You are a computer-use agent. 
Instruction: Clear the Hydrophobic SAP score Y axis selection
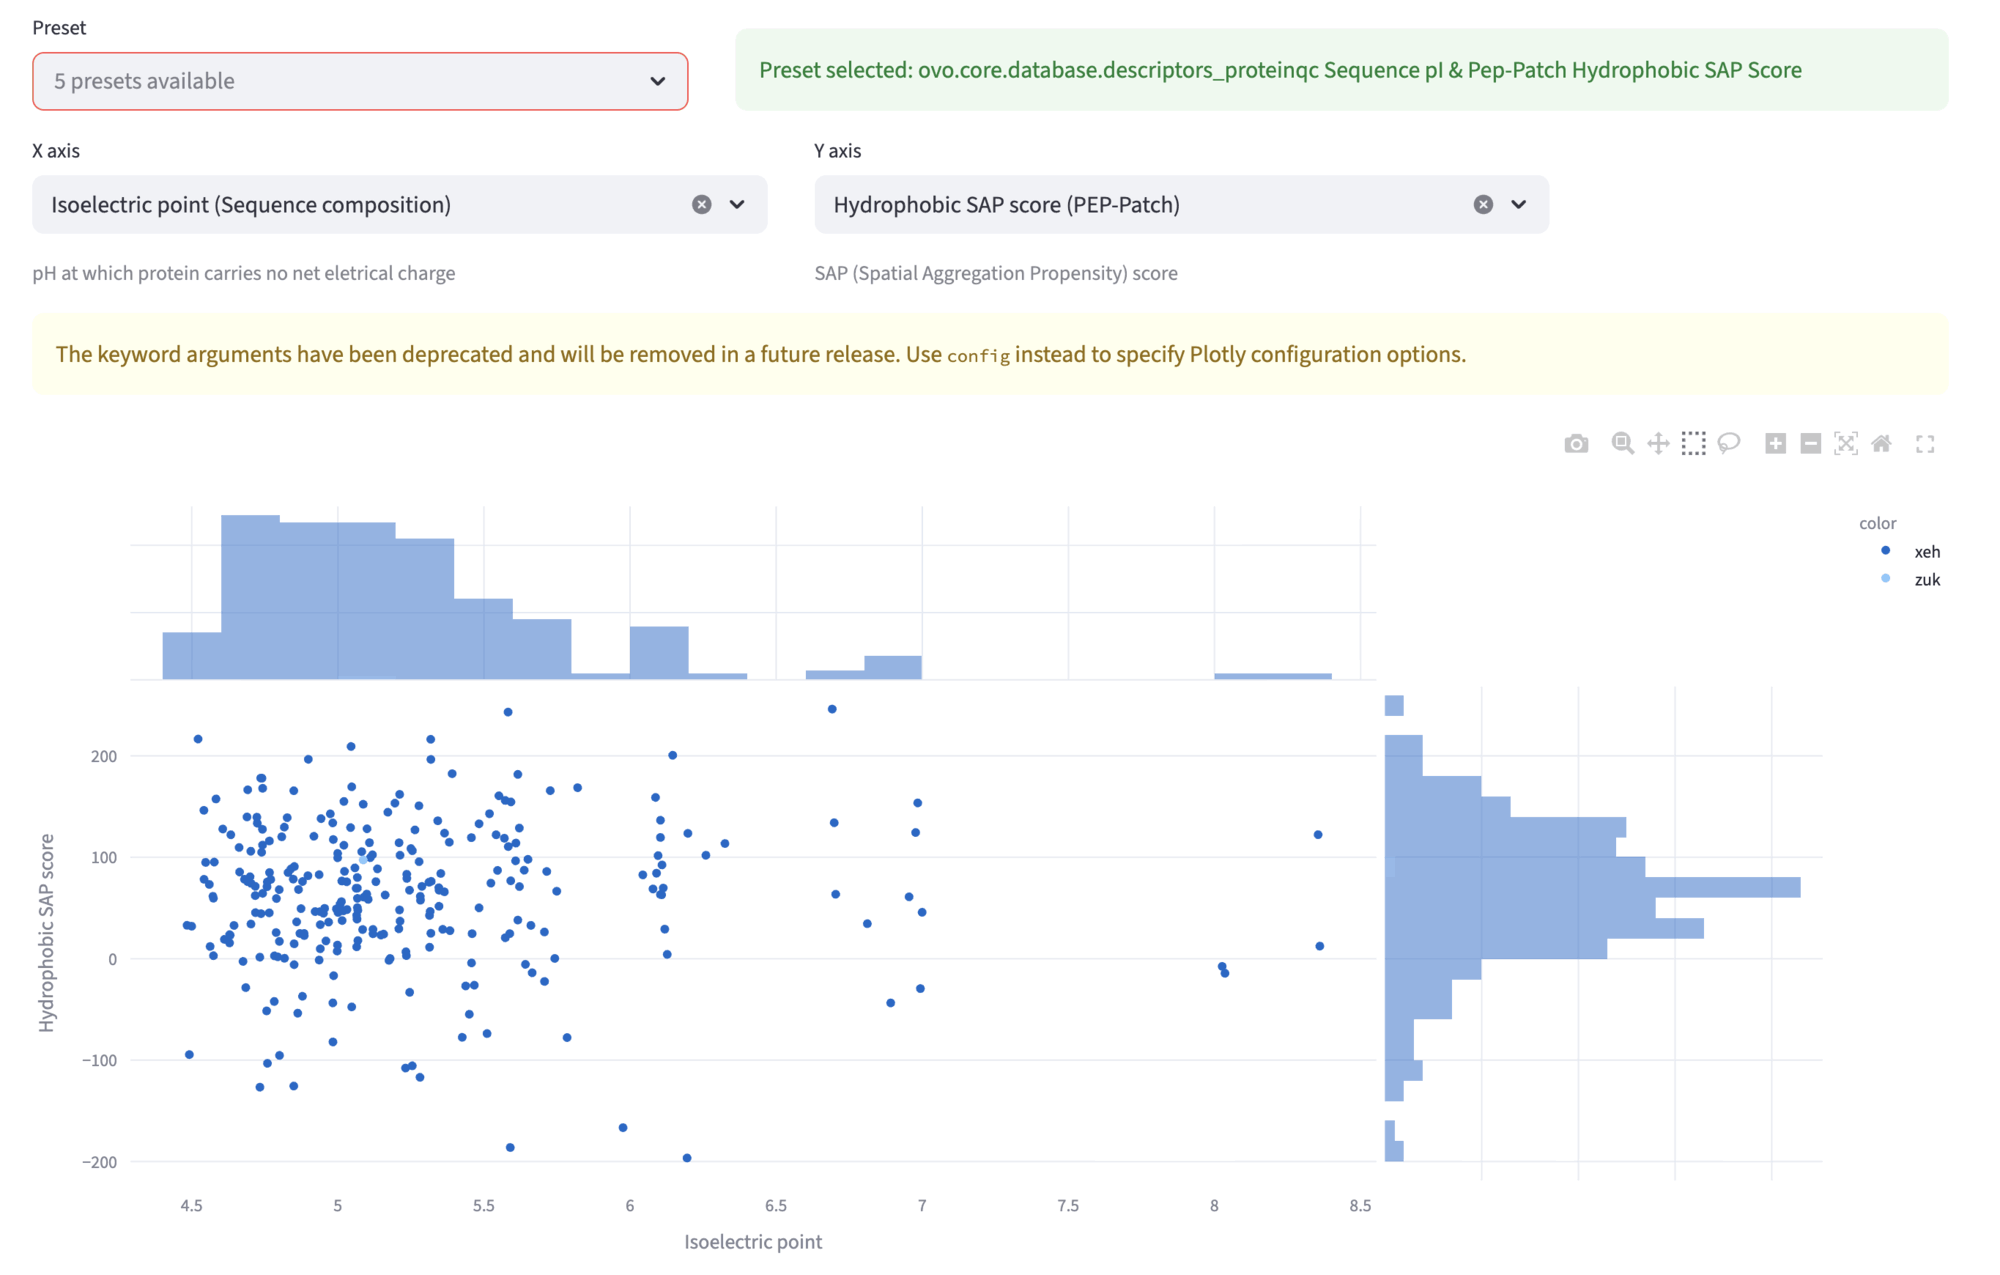(x=1482, y=204)
